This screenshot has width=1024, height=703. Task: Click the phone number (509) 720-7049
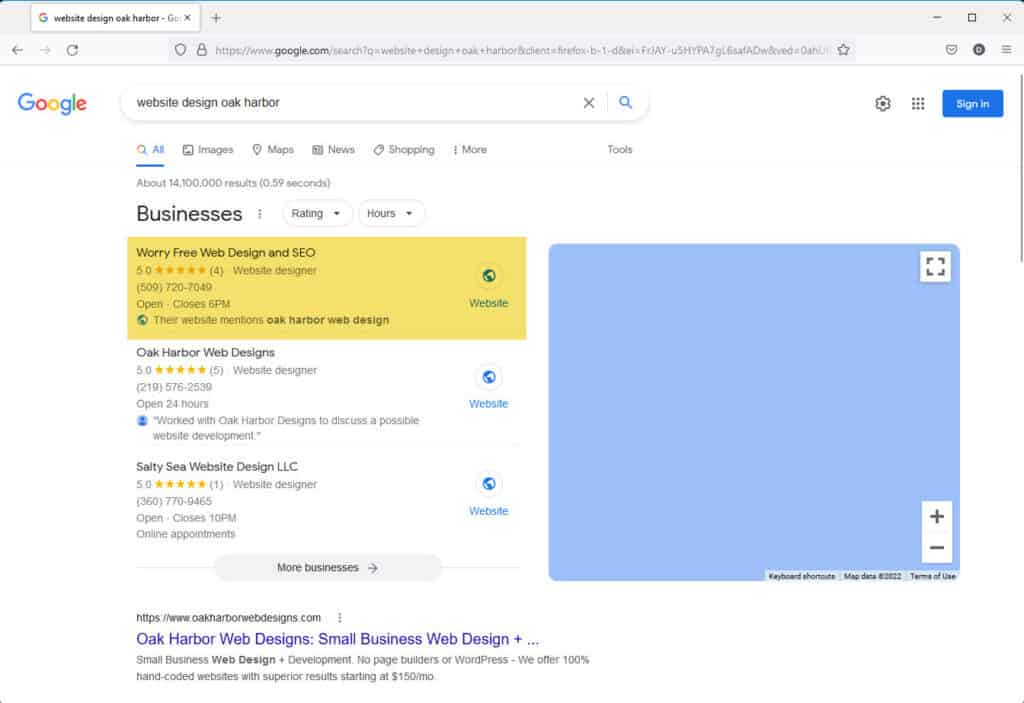coord(174,287)
